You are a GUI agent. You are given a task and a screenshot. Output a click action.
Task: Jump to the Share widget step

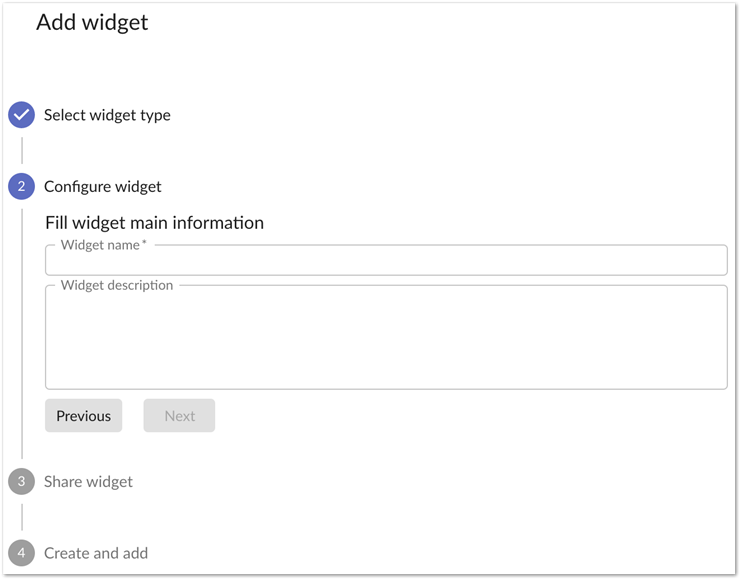88,481
